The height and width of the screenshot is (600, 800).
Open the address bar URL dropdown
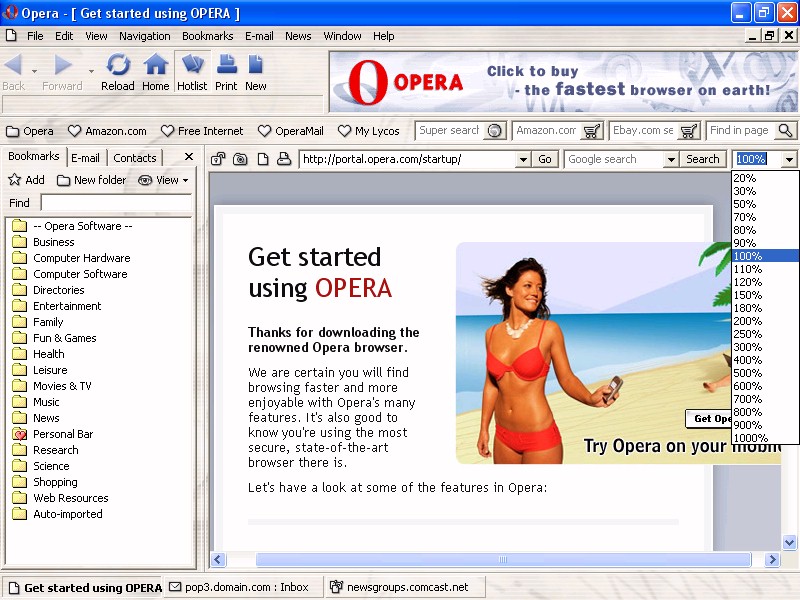click(523, 160)
